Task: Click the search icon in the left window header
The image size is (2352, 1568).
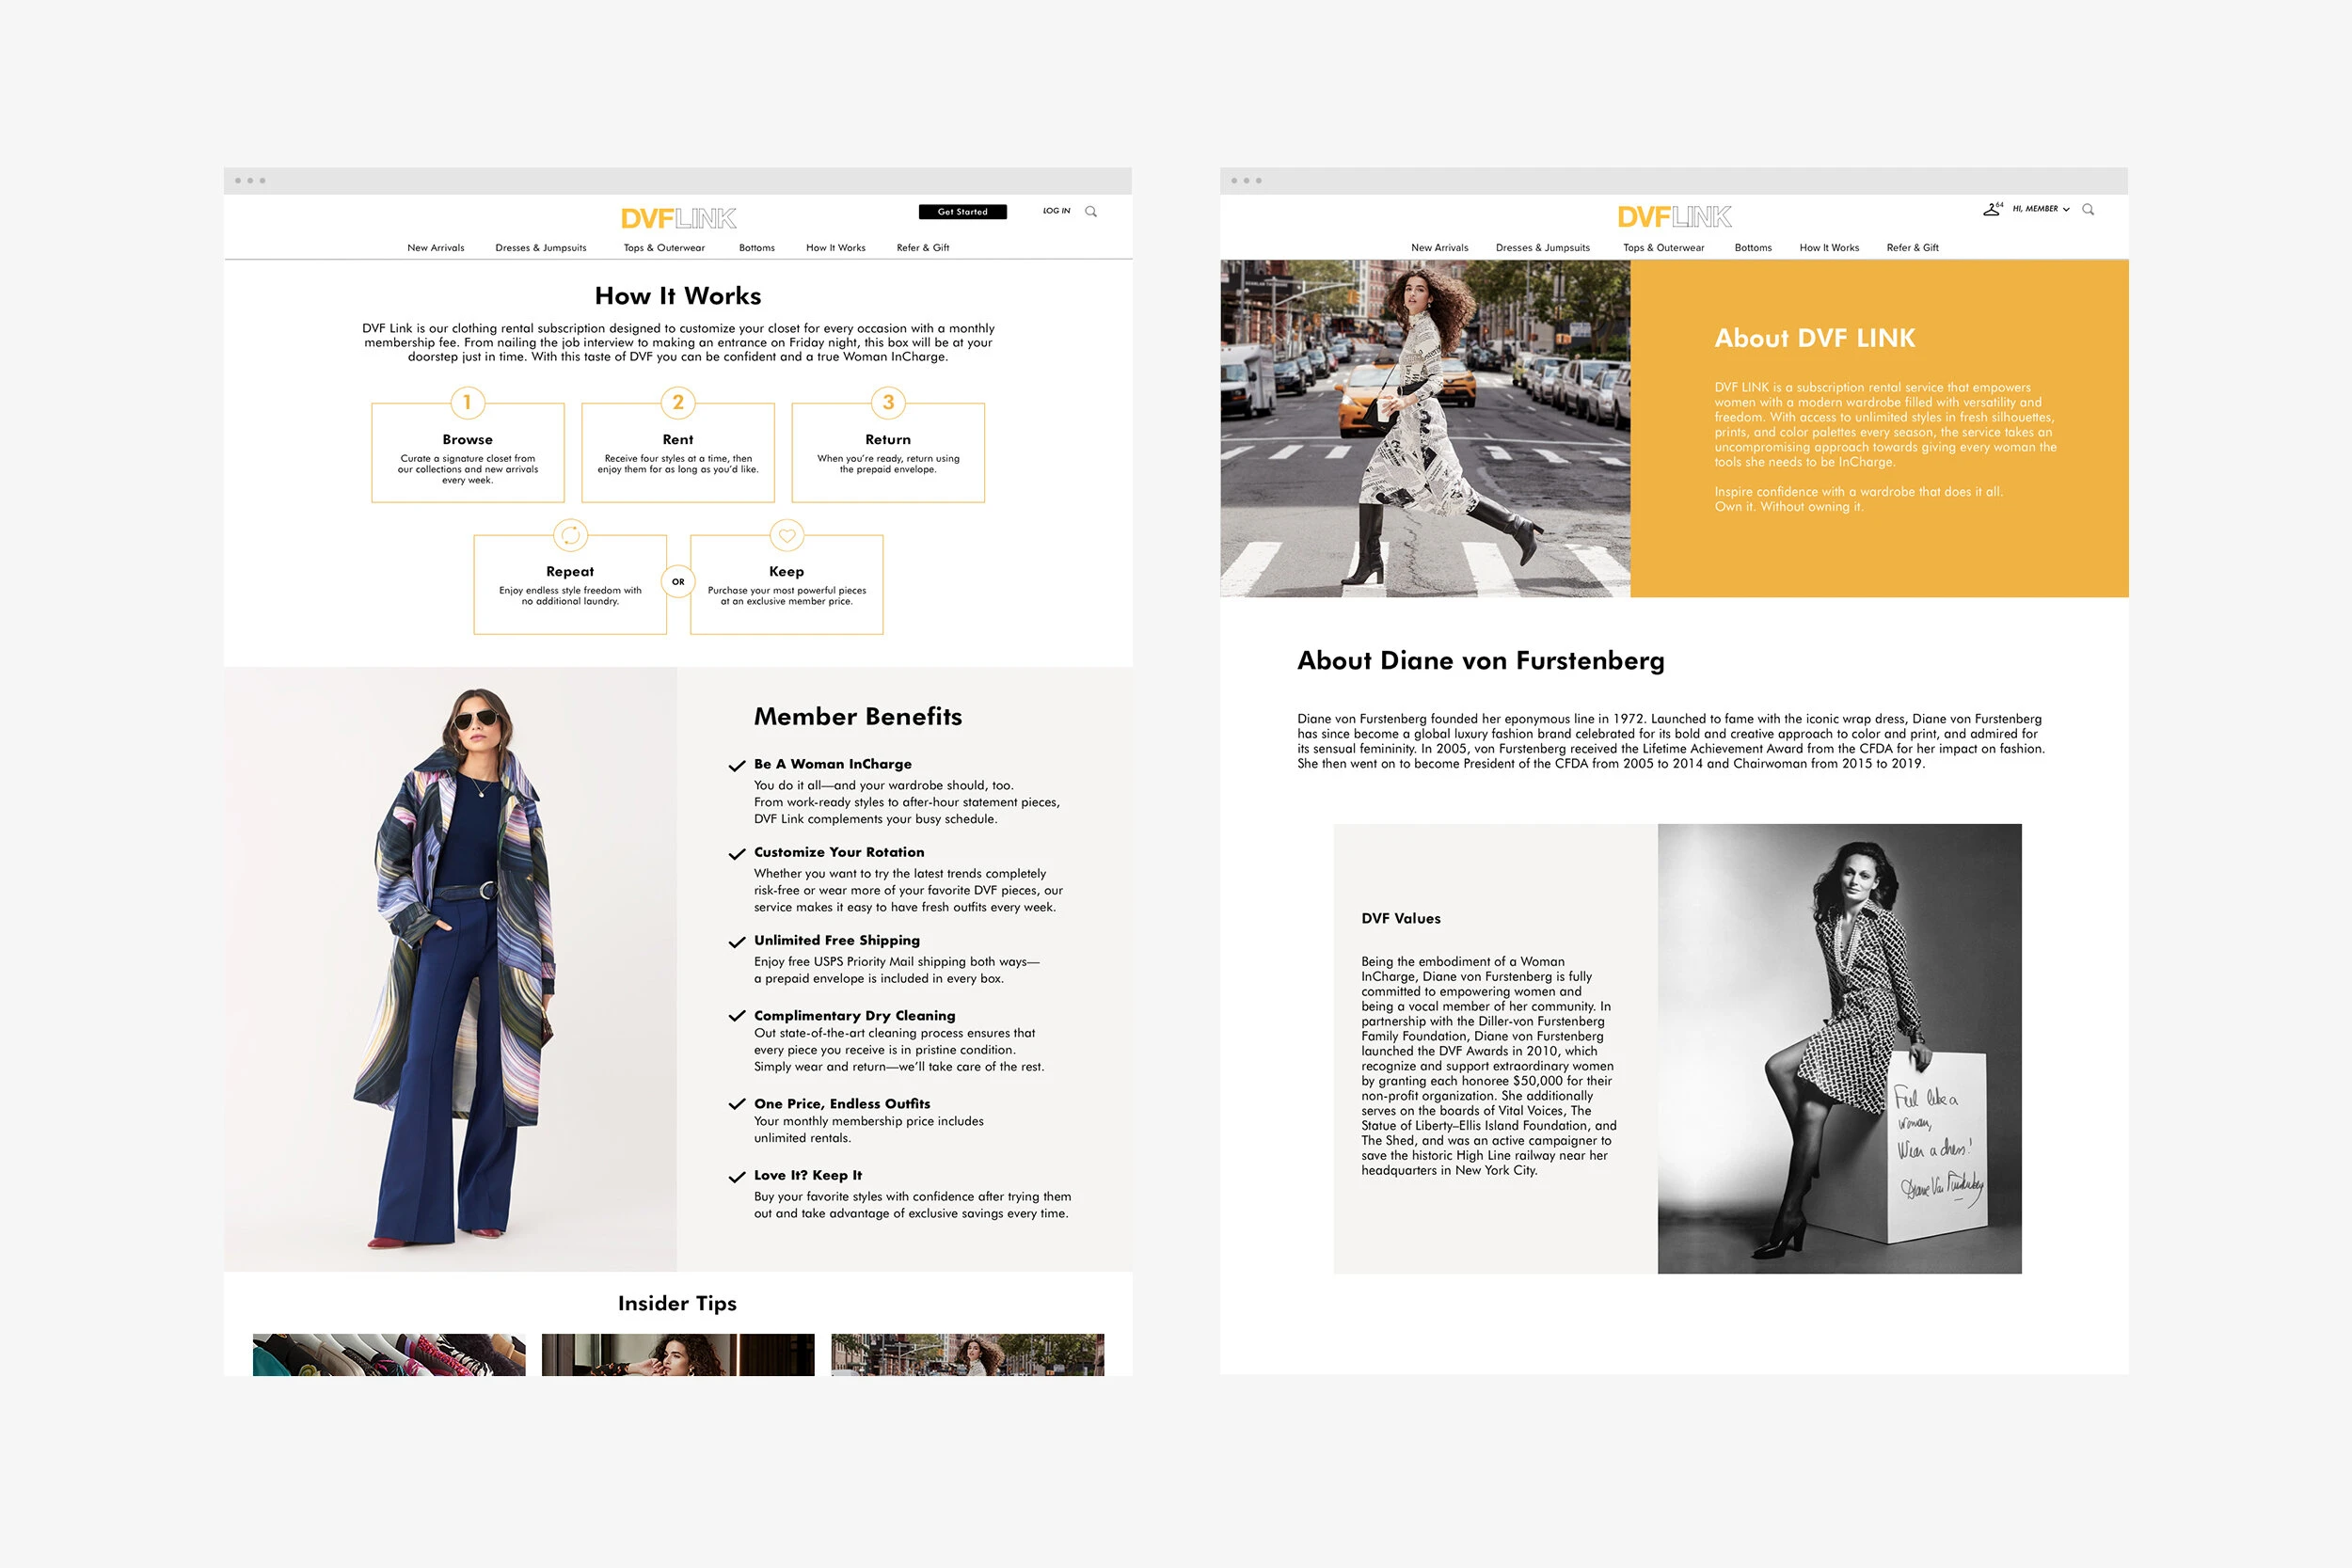Action: pos(1091,211)
